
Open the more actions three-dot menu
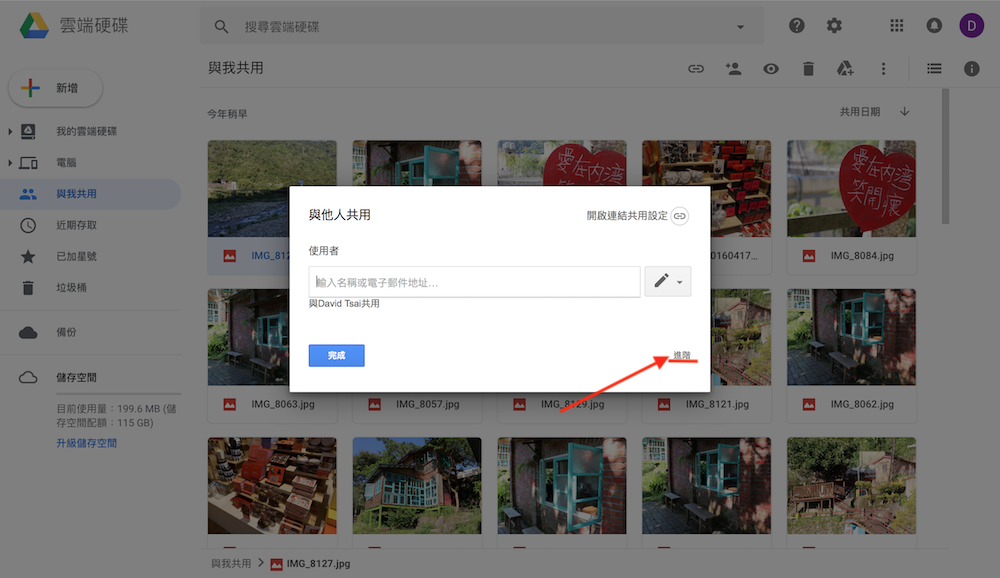click(883, 69)
